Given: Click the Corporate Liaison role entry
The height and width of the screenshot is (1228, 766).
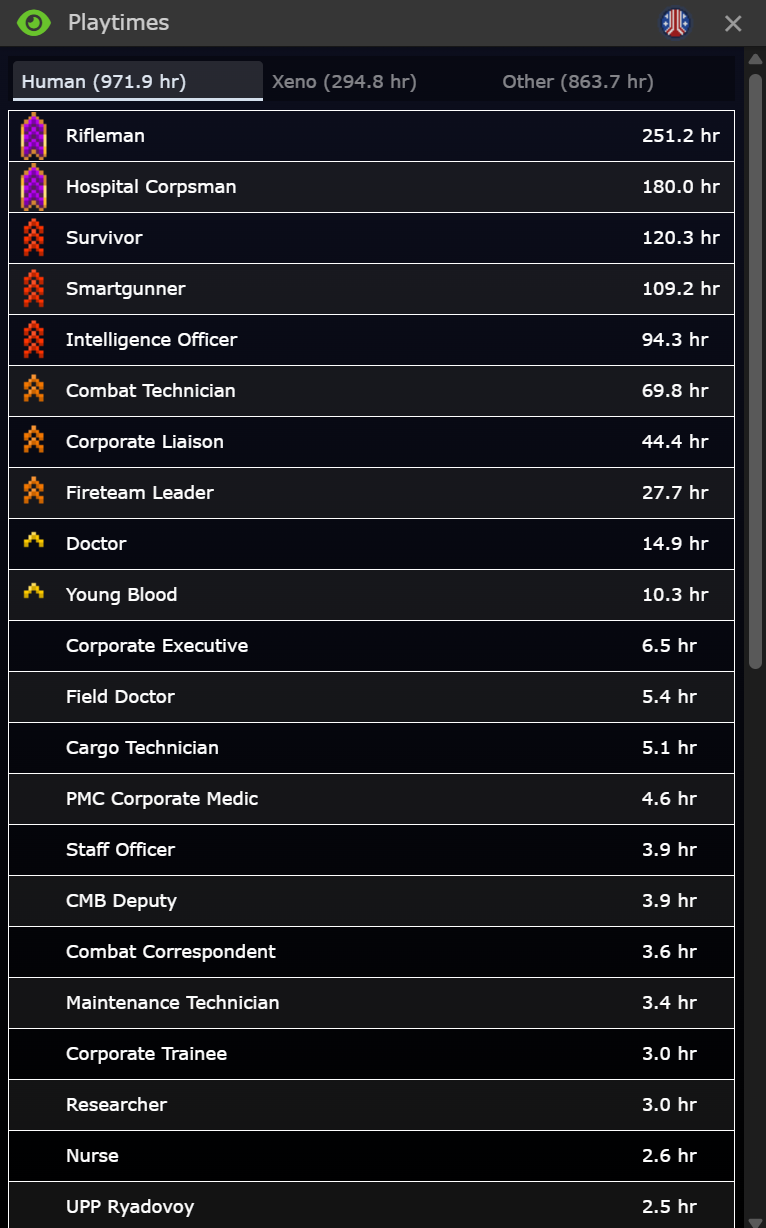Looking at the screenshot, I should 145,442.
